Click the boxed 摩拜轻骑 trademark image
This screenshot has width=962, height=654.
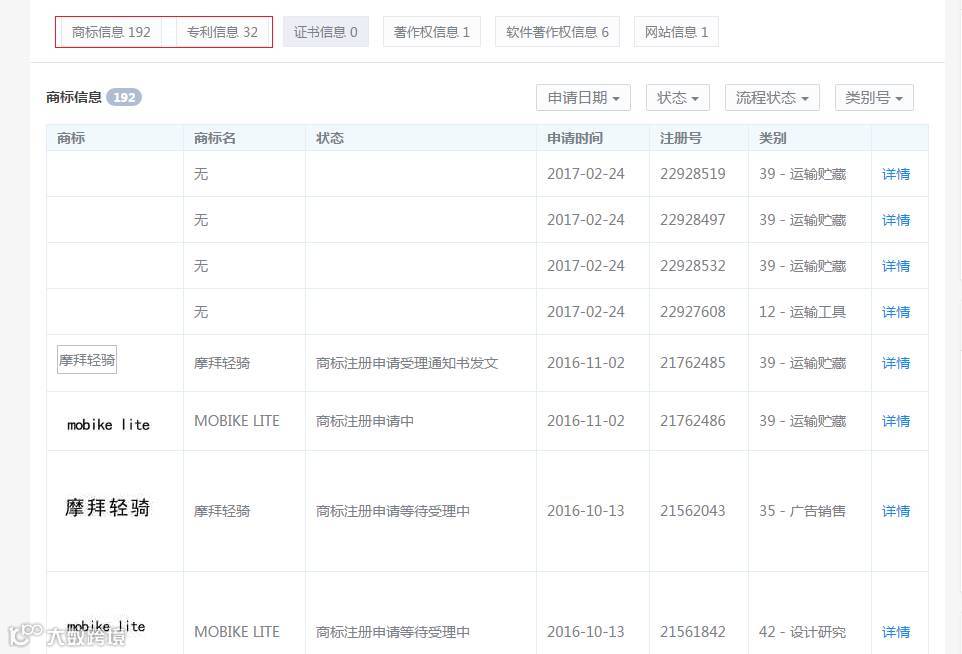(87, 360)
